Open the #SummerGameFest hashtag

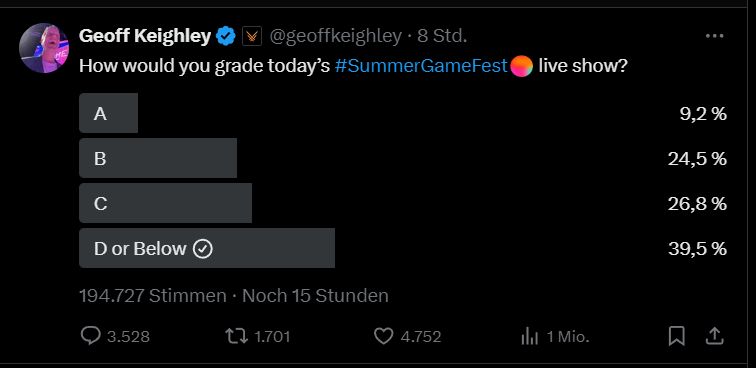tap(421, 66)
